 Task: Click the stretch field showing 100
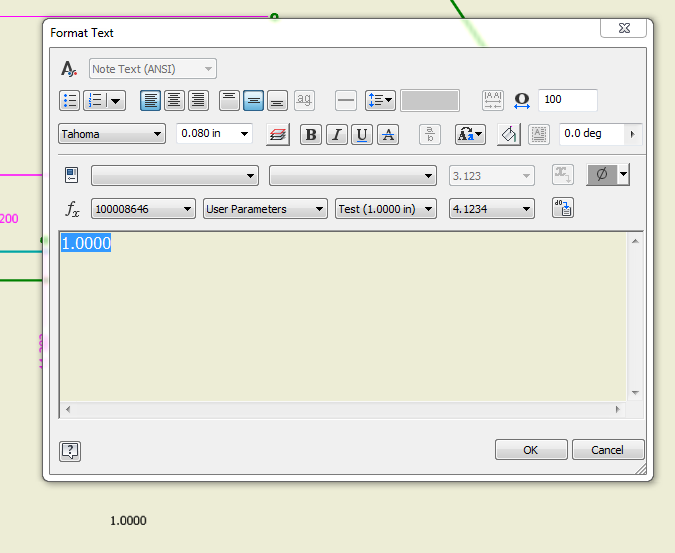(x=568, y=100)
